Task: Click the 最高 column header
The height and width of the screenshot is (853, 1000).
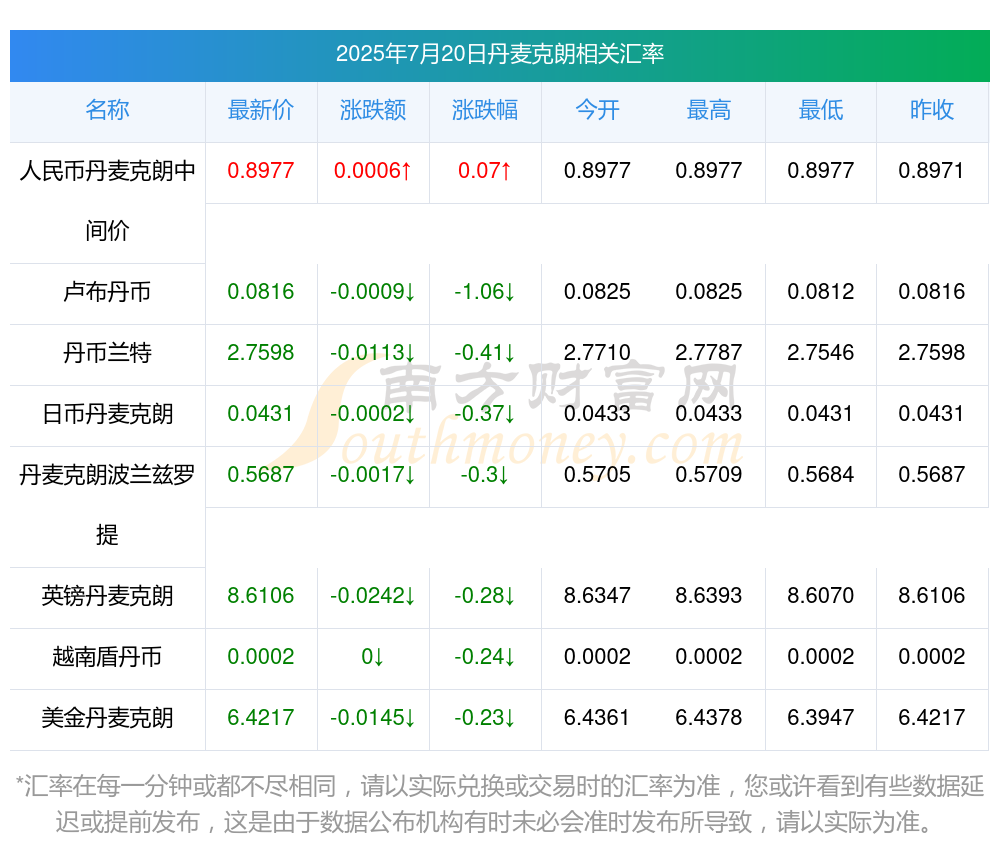Action: click(709, 110)
